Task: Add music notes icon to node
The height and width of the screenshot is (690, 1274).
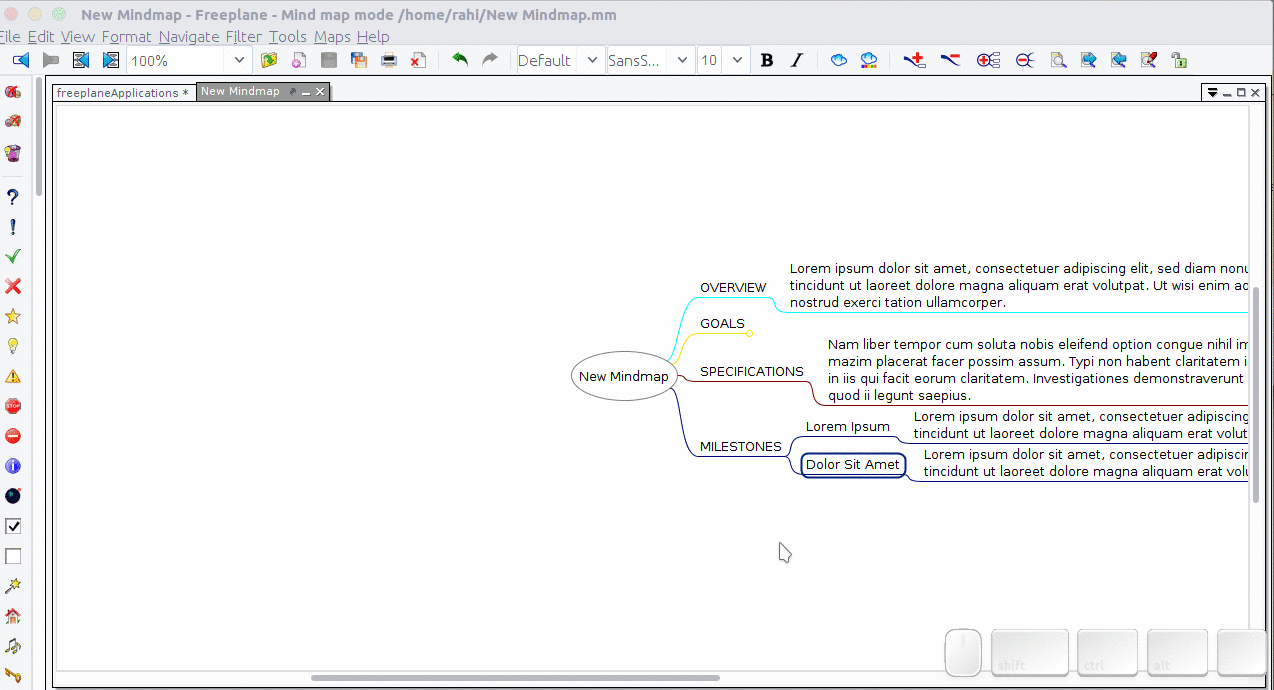Action: click(13, 646)
